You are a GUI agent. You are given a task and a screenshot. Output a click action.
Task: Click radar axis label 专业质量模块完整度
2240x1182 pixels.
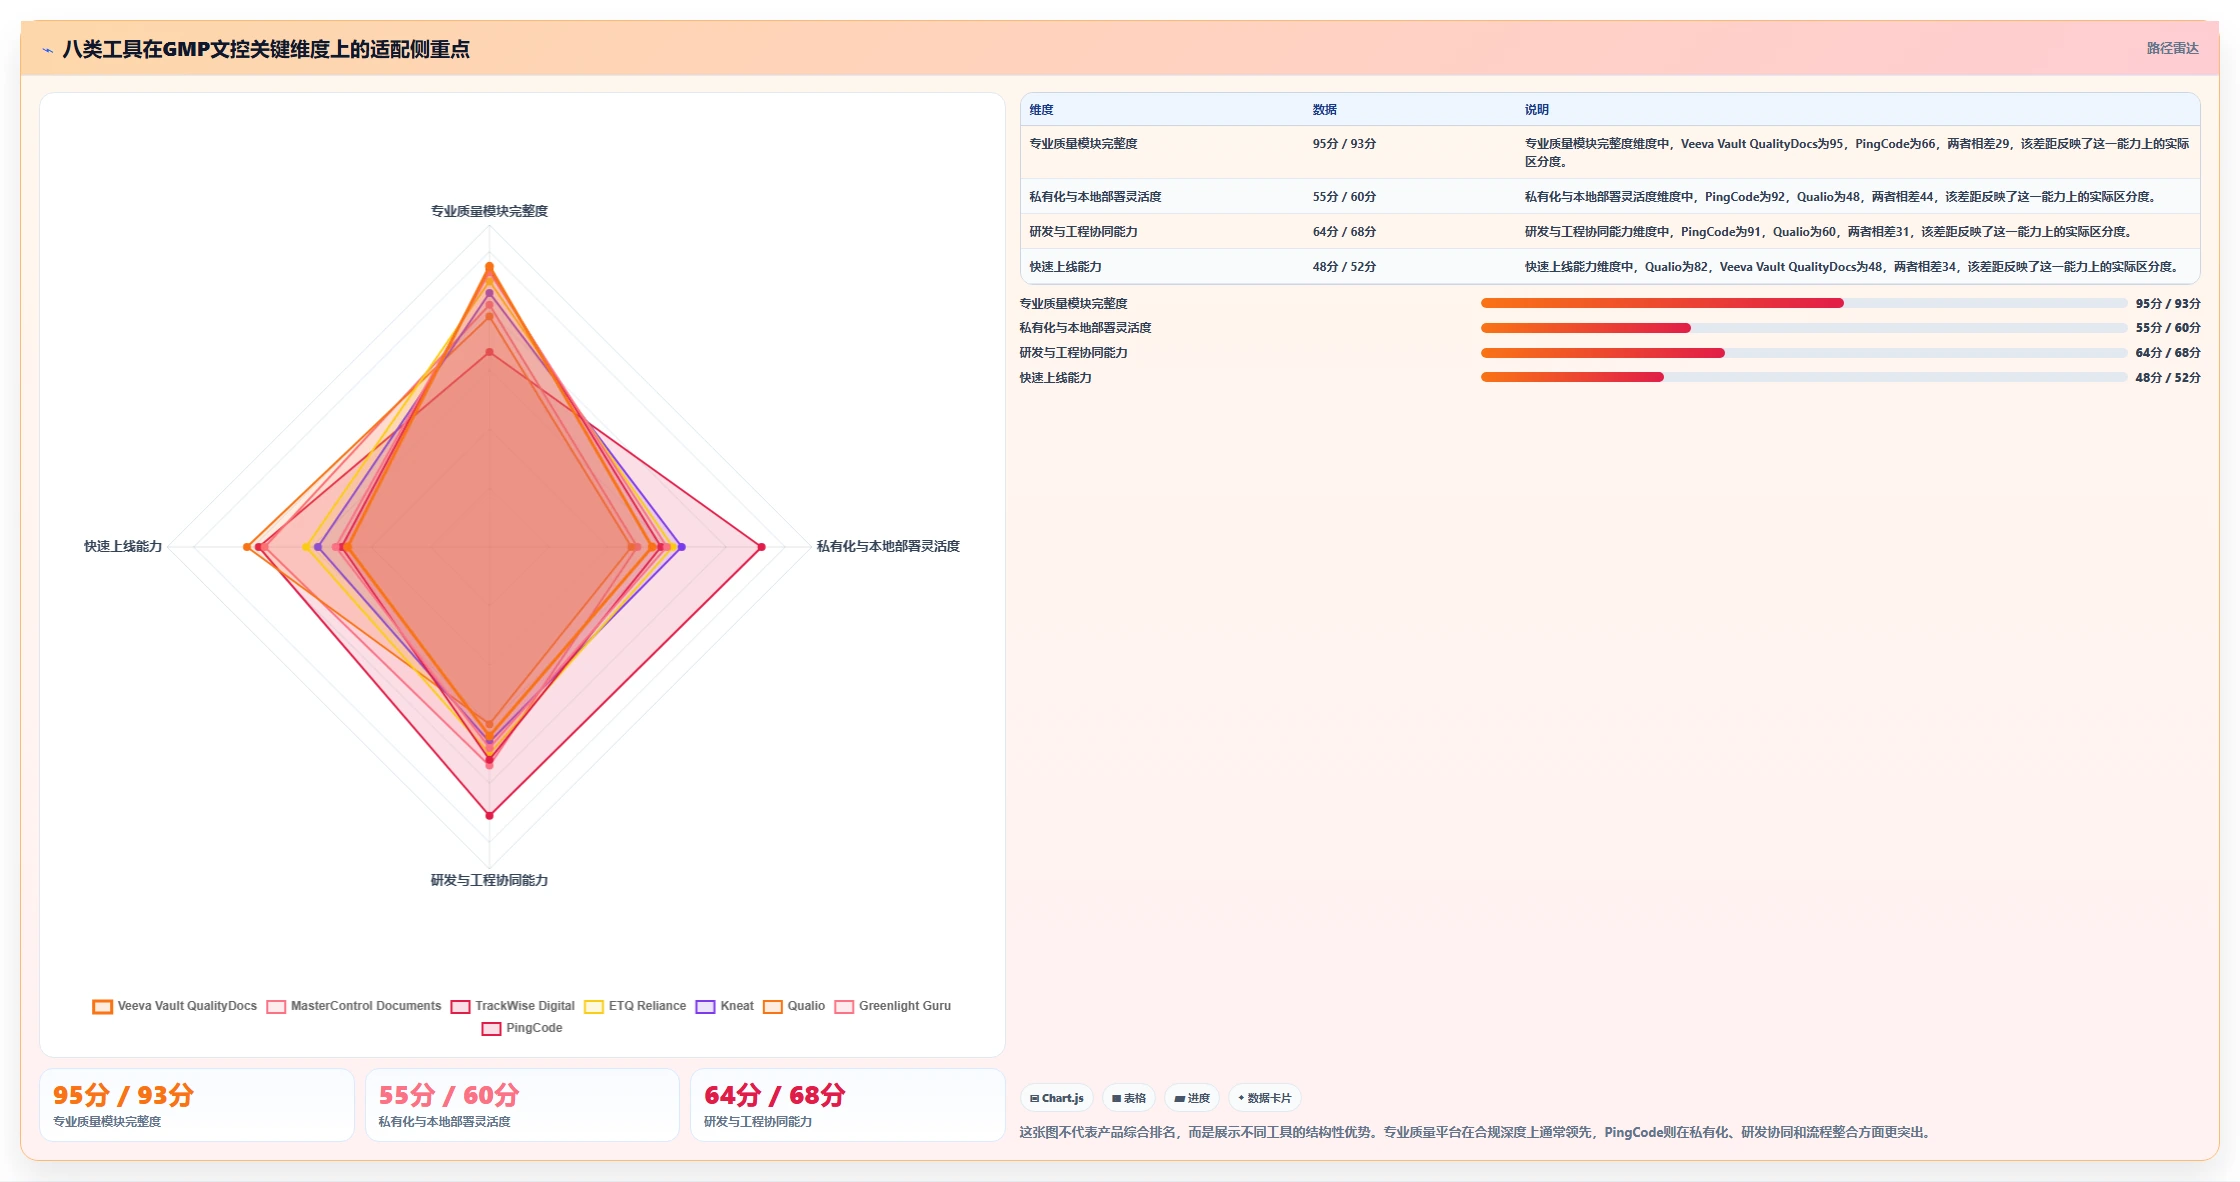coord(489,211)
